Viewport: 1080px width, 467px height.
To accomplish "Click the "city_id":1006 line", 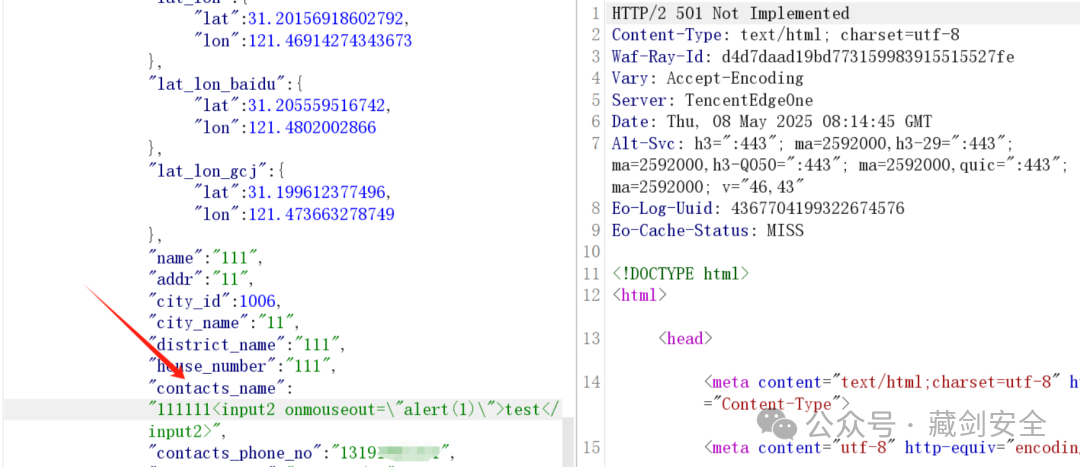I will click(x=215, y=301).
